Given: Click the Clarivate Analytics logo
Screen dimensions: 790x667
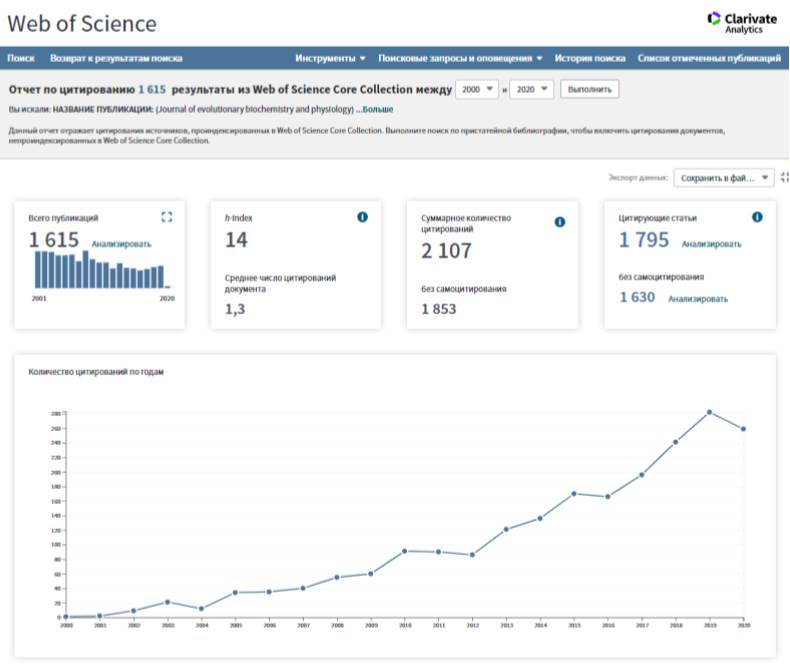Looking at the screenshot, I should [742, 23].
